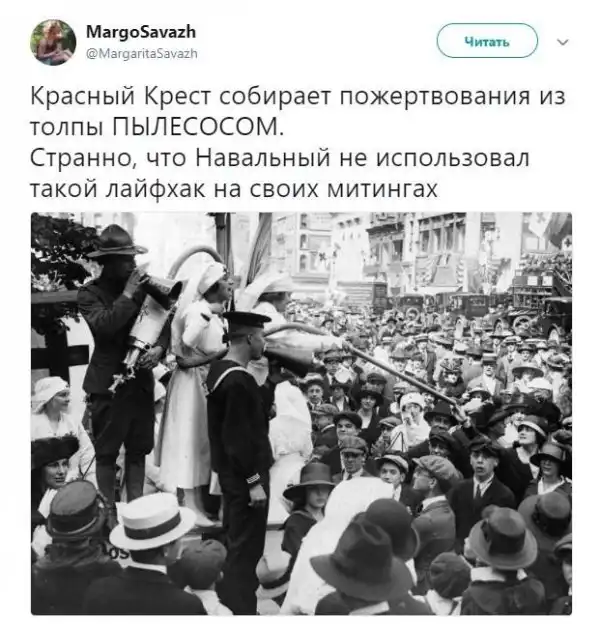Open the attached black-and-white crowd photo

(301, 413)
